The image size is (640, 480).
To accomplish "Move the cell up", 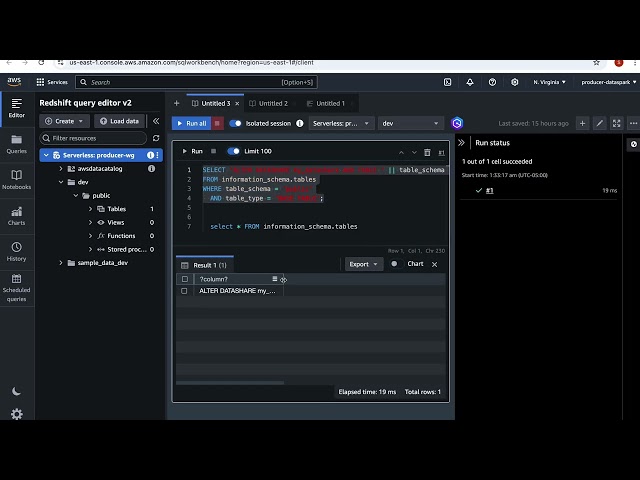I will [401, 152].
